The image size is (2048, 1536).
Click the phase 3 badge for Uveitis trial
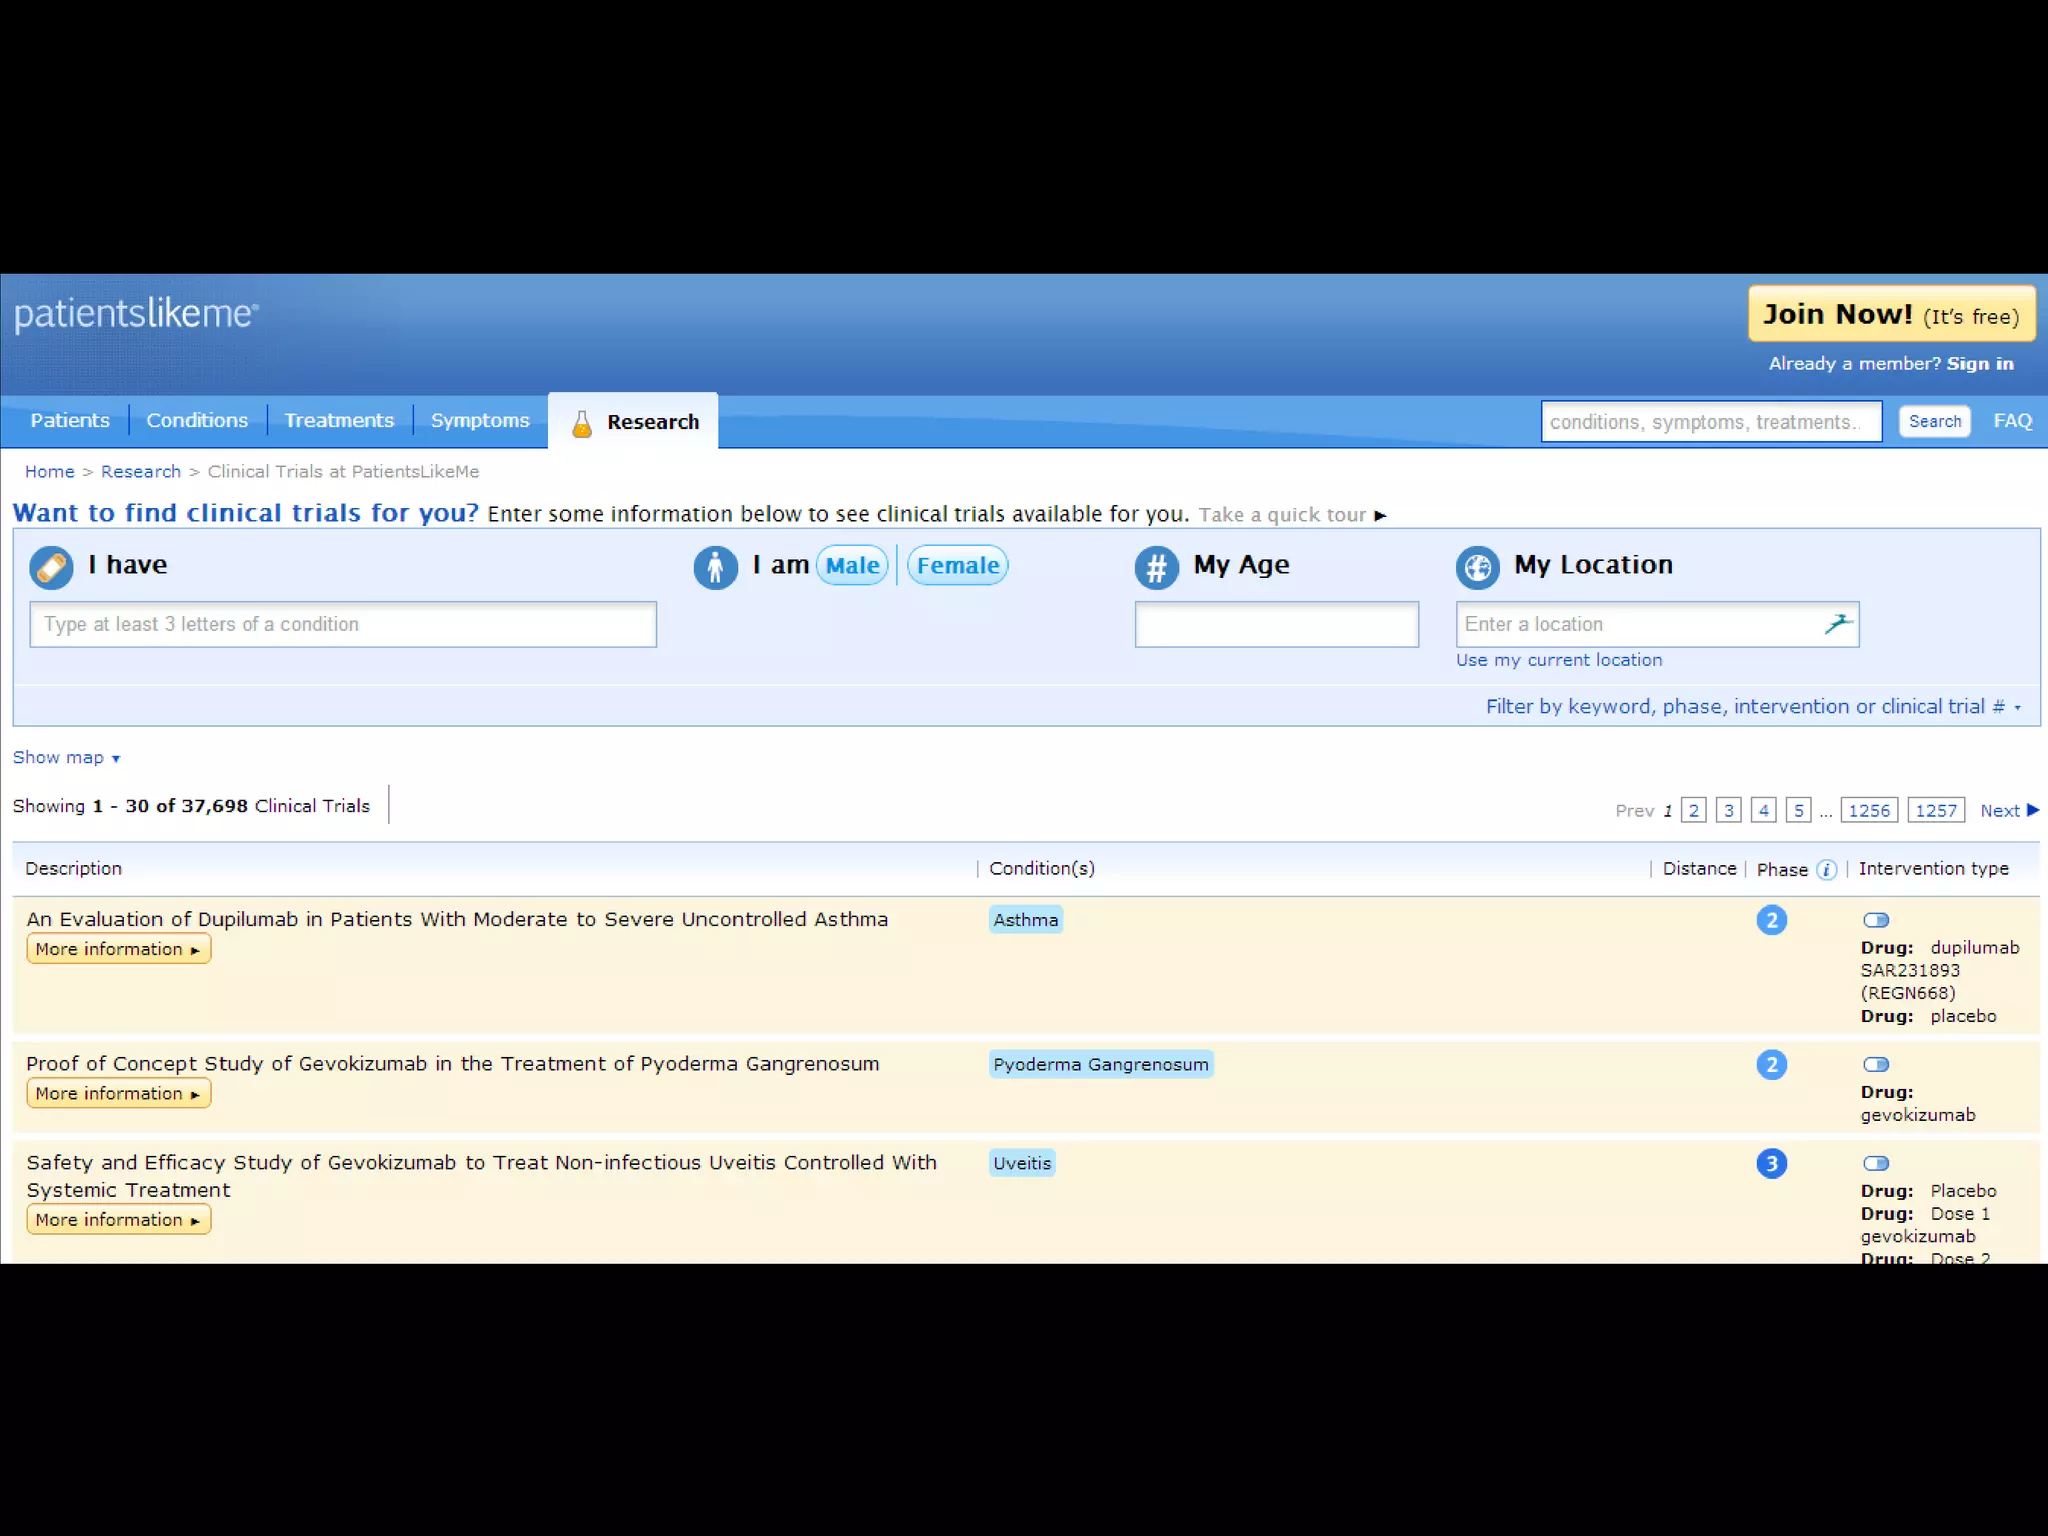(x=1771, y=1163)
